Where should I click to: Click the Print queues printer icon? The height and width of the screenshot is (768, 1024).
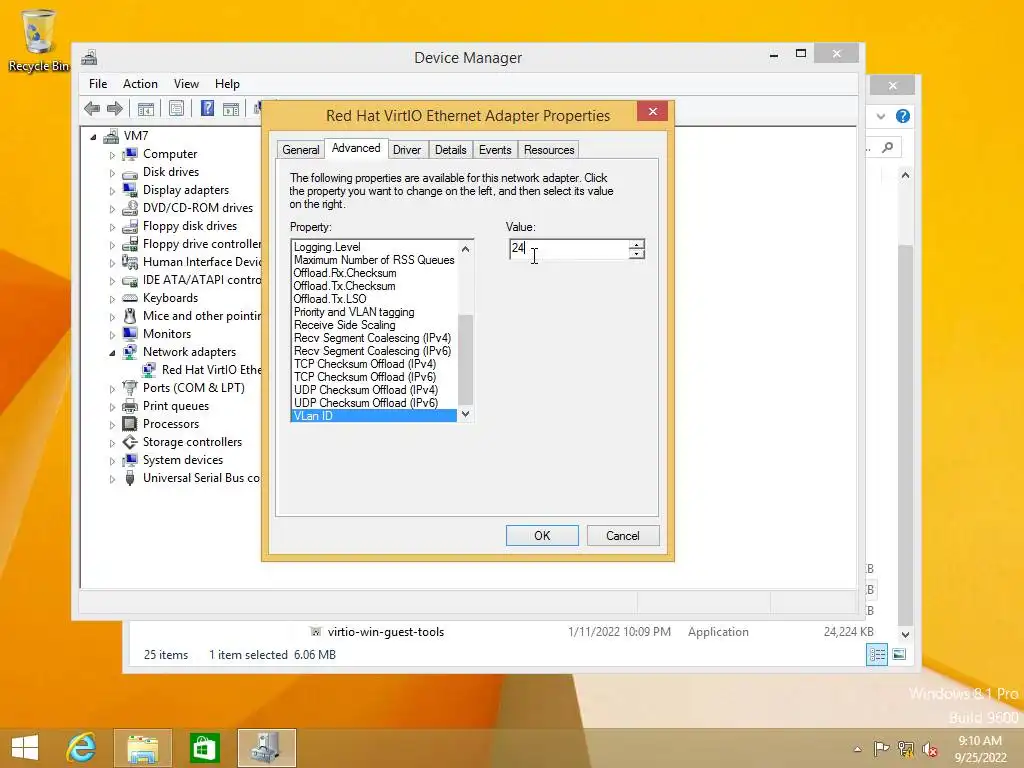coord(130,406)
